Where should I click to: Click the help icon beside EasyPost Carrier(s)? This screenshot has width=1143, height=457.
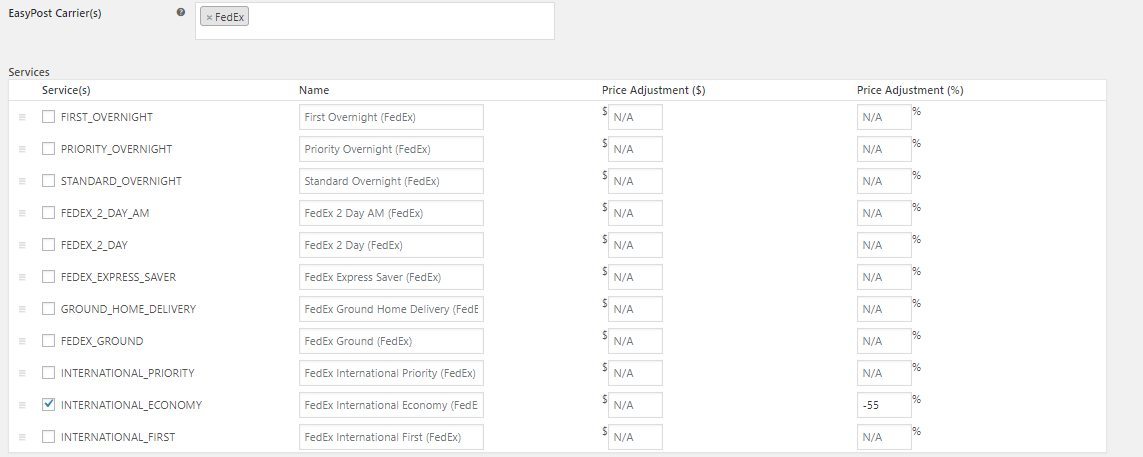(x=181, y=12)
